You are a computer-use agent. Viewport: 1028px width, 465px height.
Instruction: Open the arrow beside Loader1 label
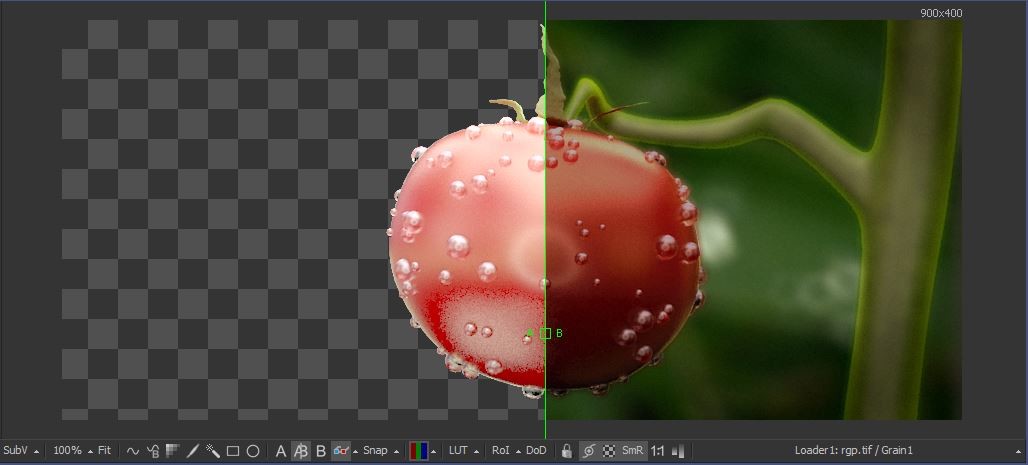(1018, 451)
